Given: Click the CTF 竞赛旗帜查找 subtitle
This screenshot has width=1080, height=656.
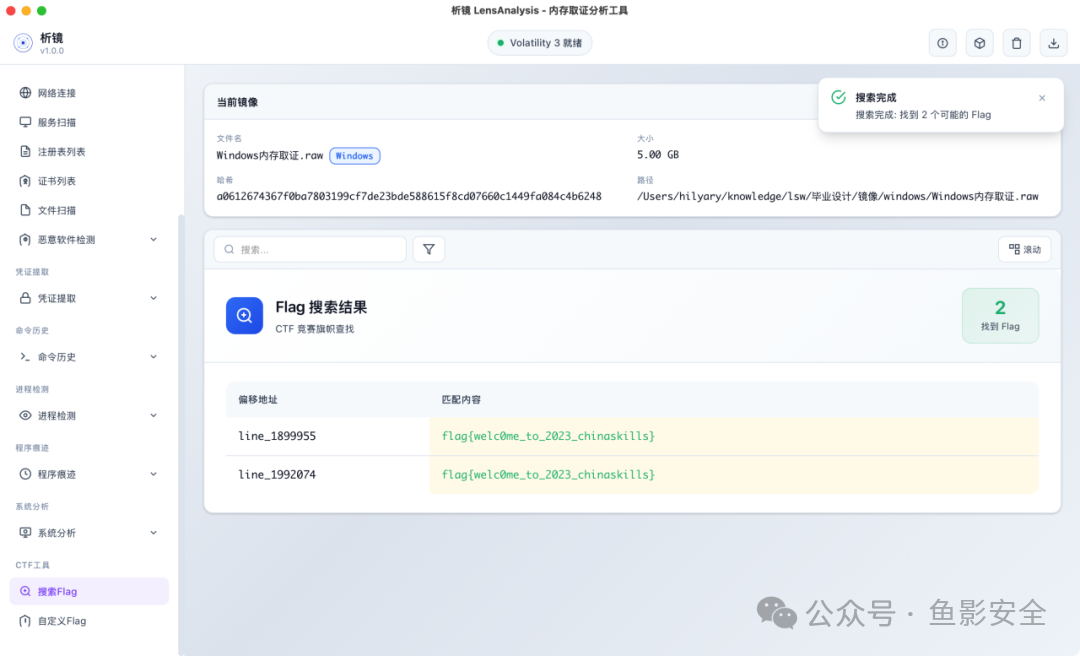Looking at the screenshot, I should point(315,329).
